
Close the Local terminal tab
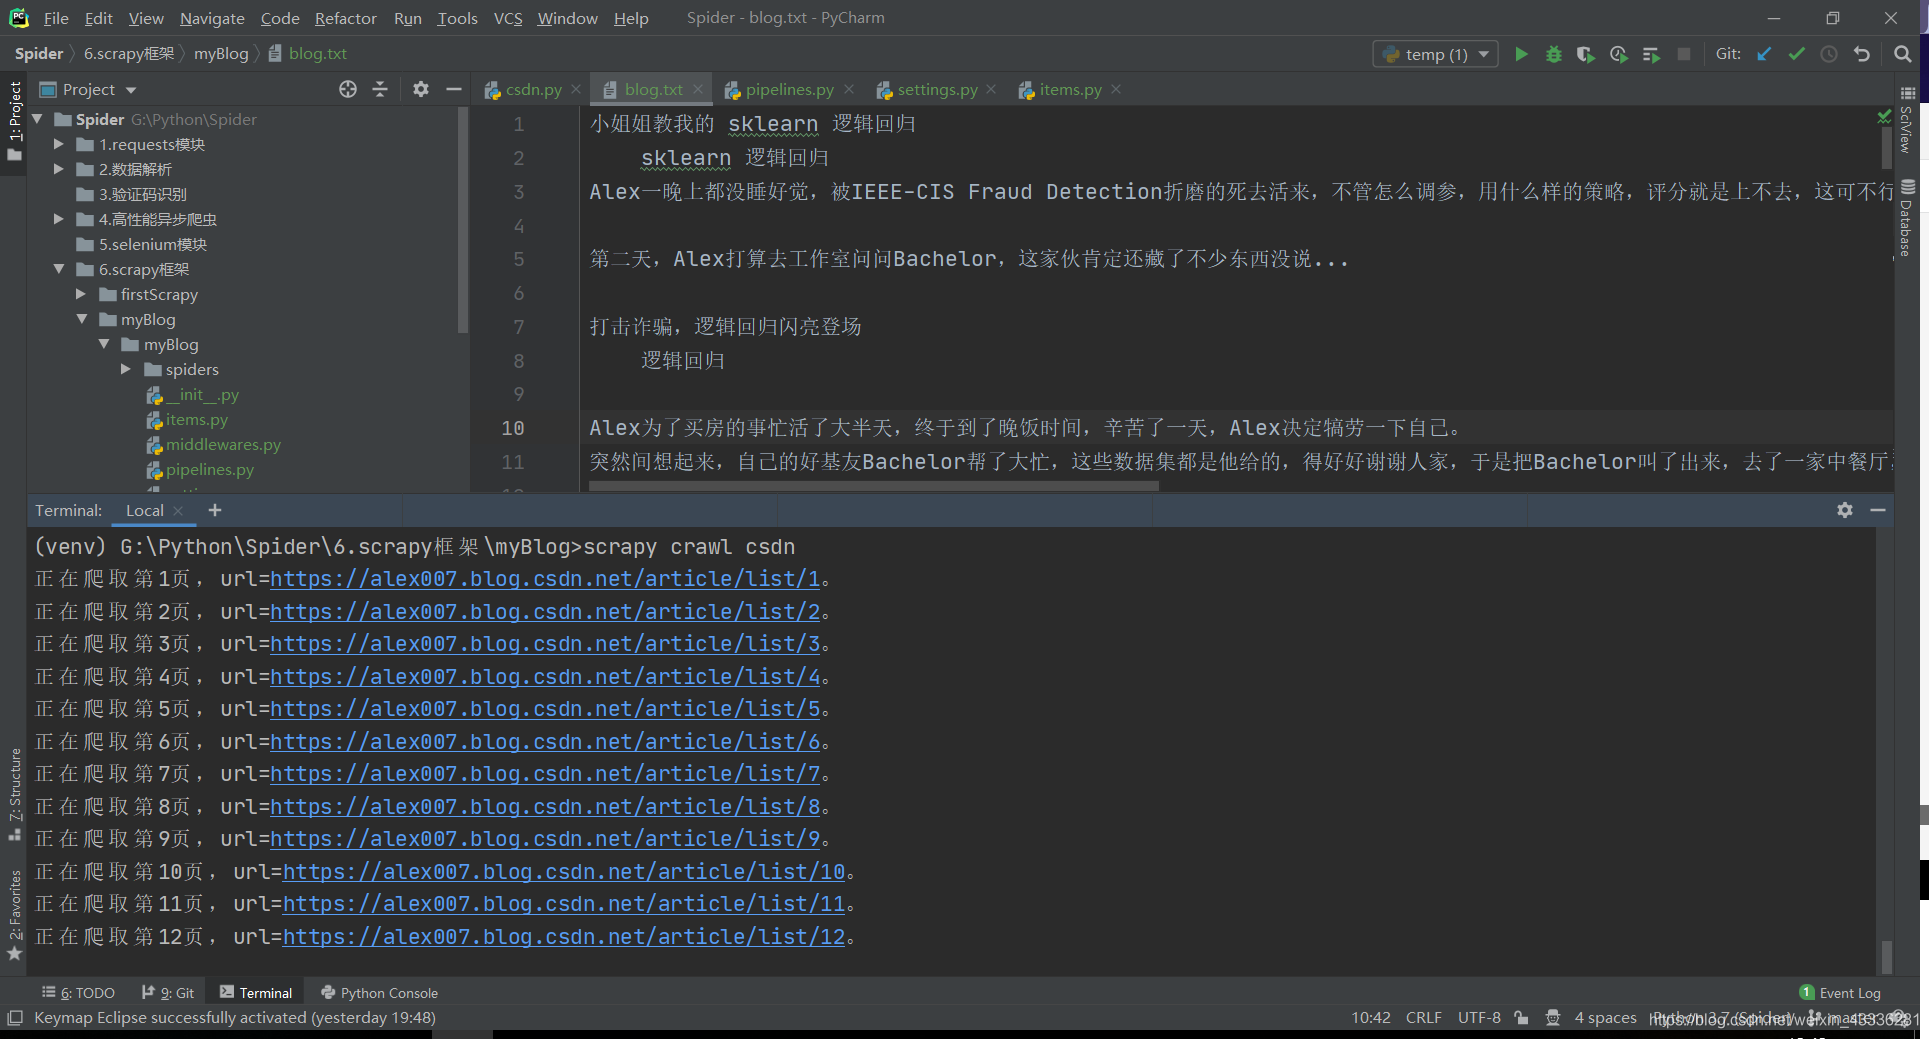click(x=178, y=511)
